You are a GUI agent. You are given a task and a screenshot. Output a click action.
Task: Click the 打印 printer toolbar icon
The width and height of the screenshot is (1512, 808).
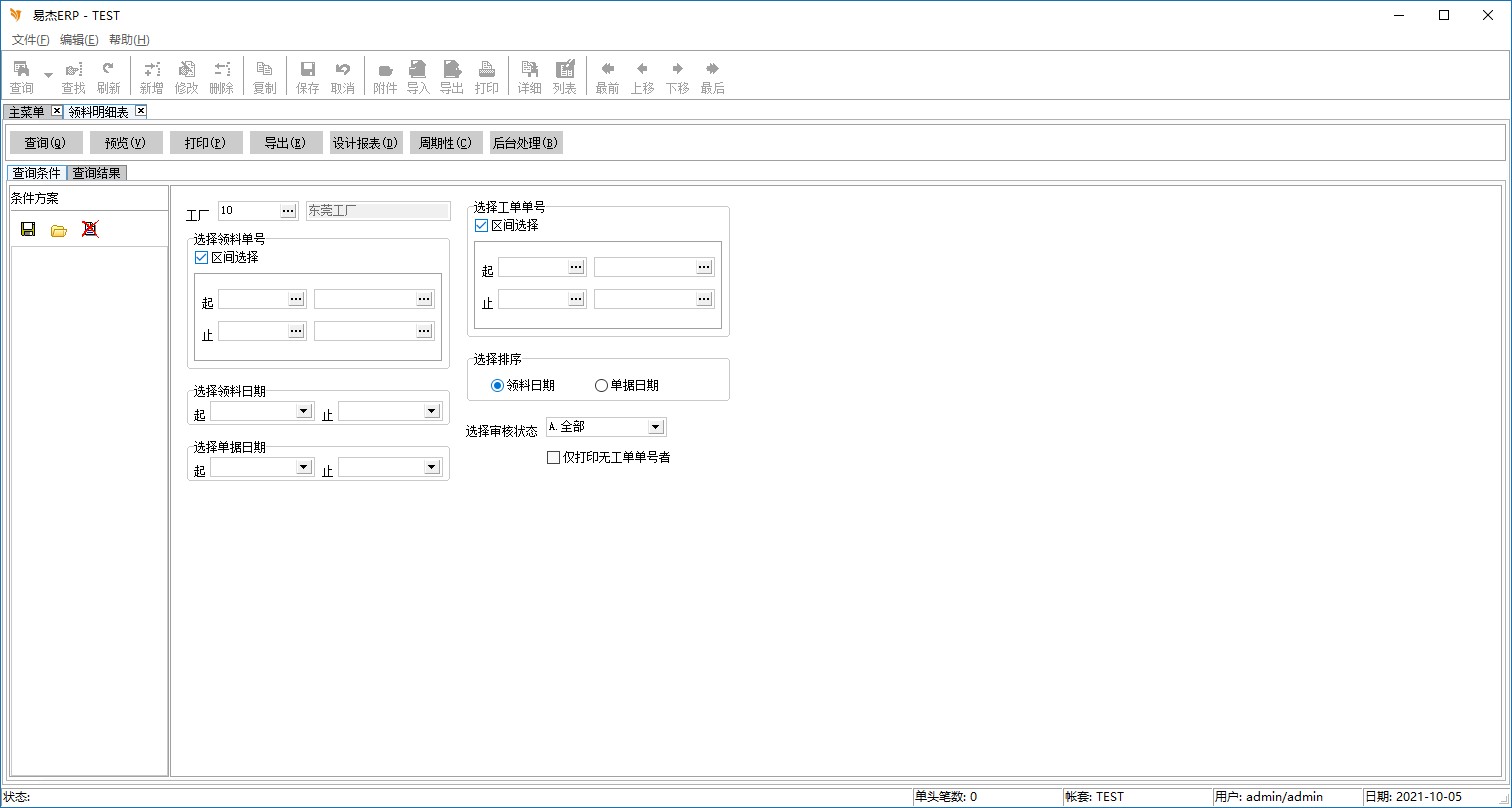(487, 76)
